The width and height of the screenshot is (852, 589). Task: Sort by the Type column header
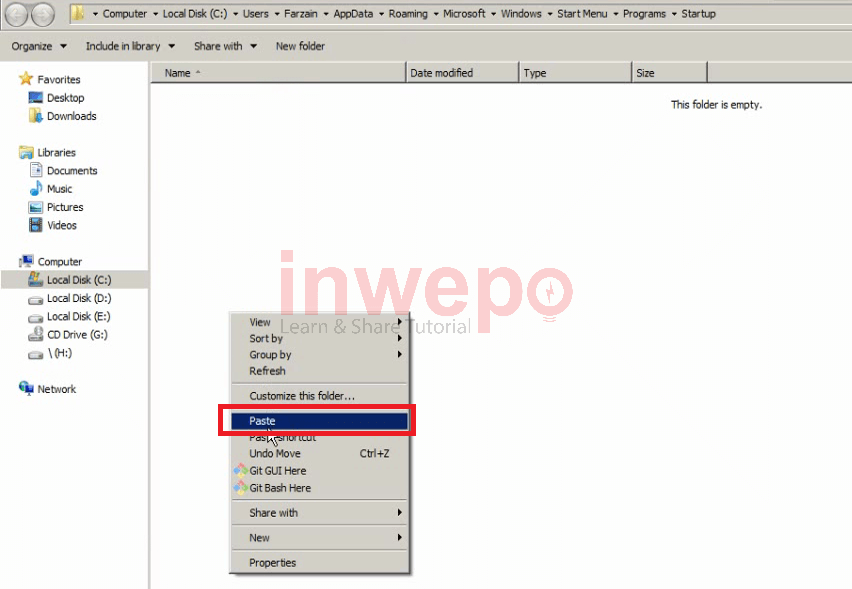click(575, 73)
